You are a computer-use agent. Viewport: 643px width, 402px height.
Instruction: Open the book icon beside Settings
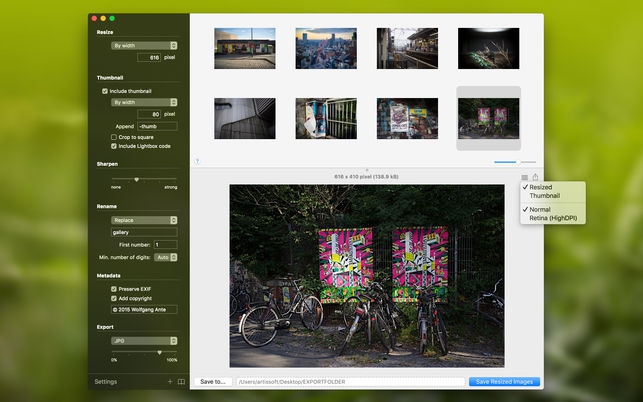[x=181, y=382]
